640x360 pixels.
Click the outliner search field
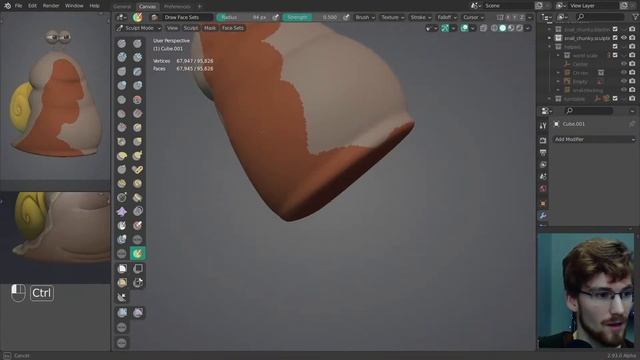600,17
